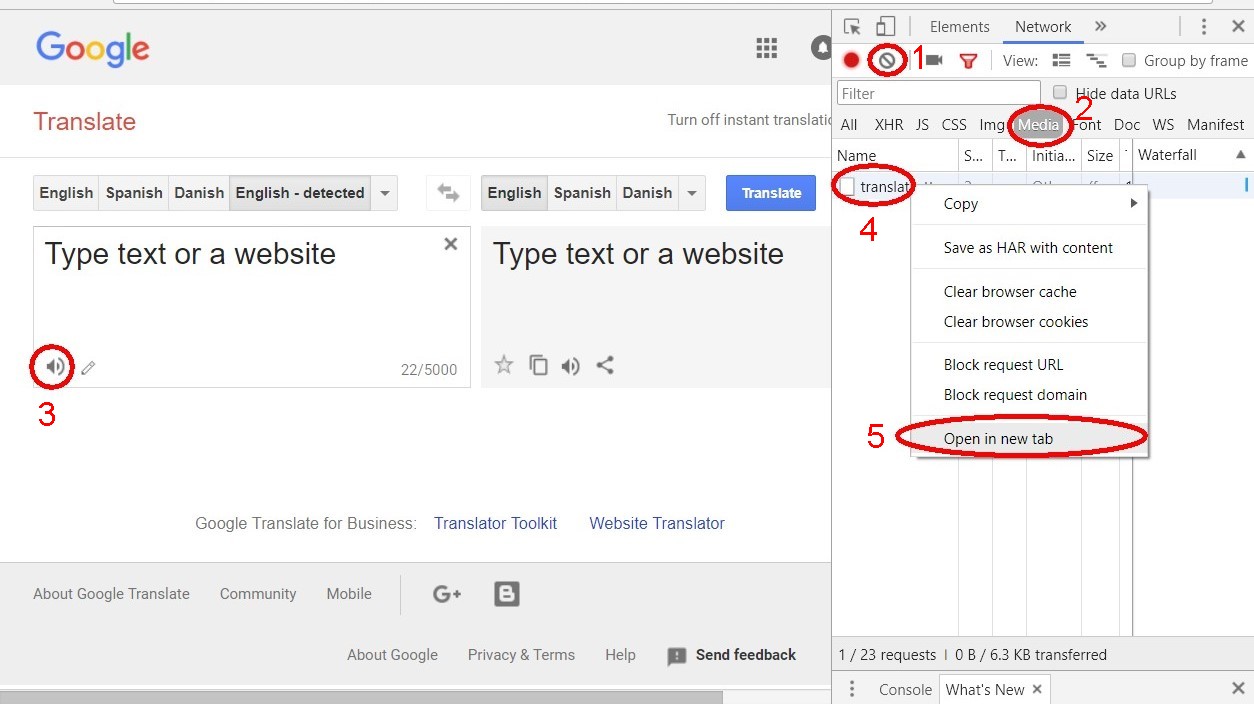Open the Website Translator link
Screen dimensions: 1254x704
click(x=656, y=523)
